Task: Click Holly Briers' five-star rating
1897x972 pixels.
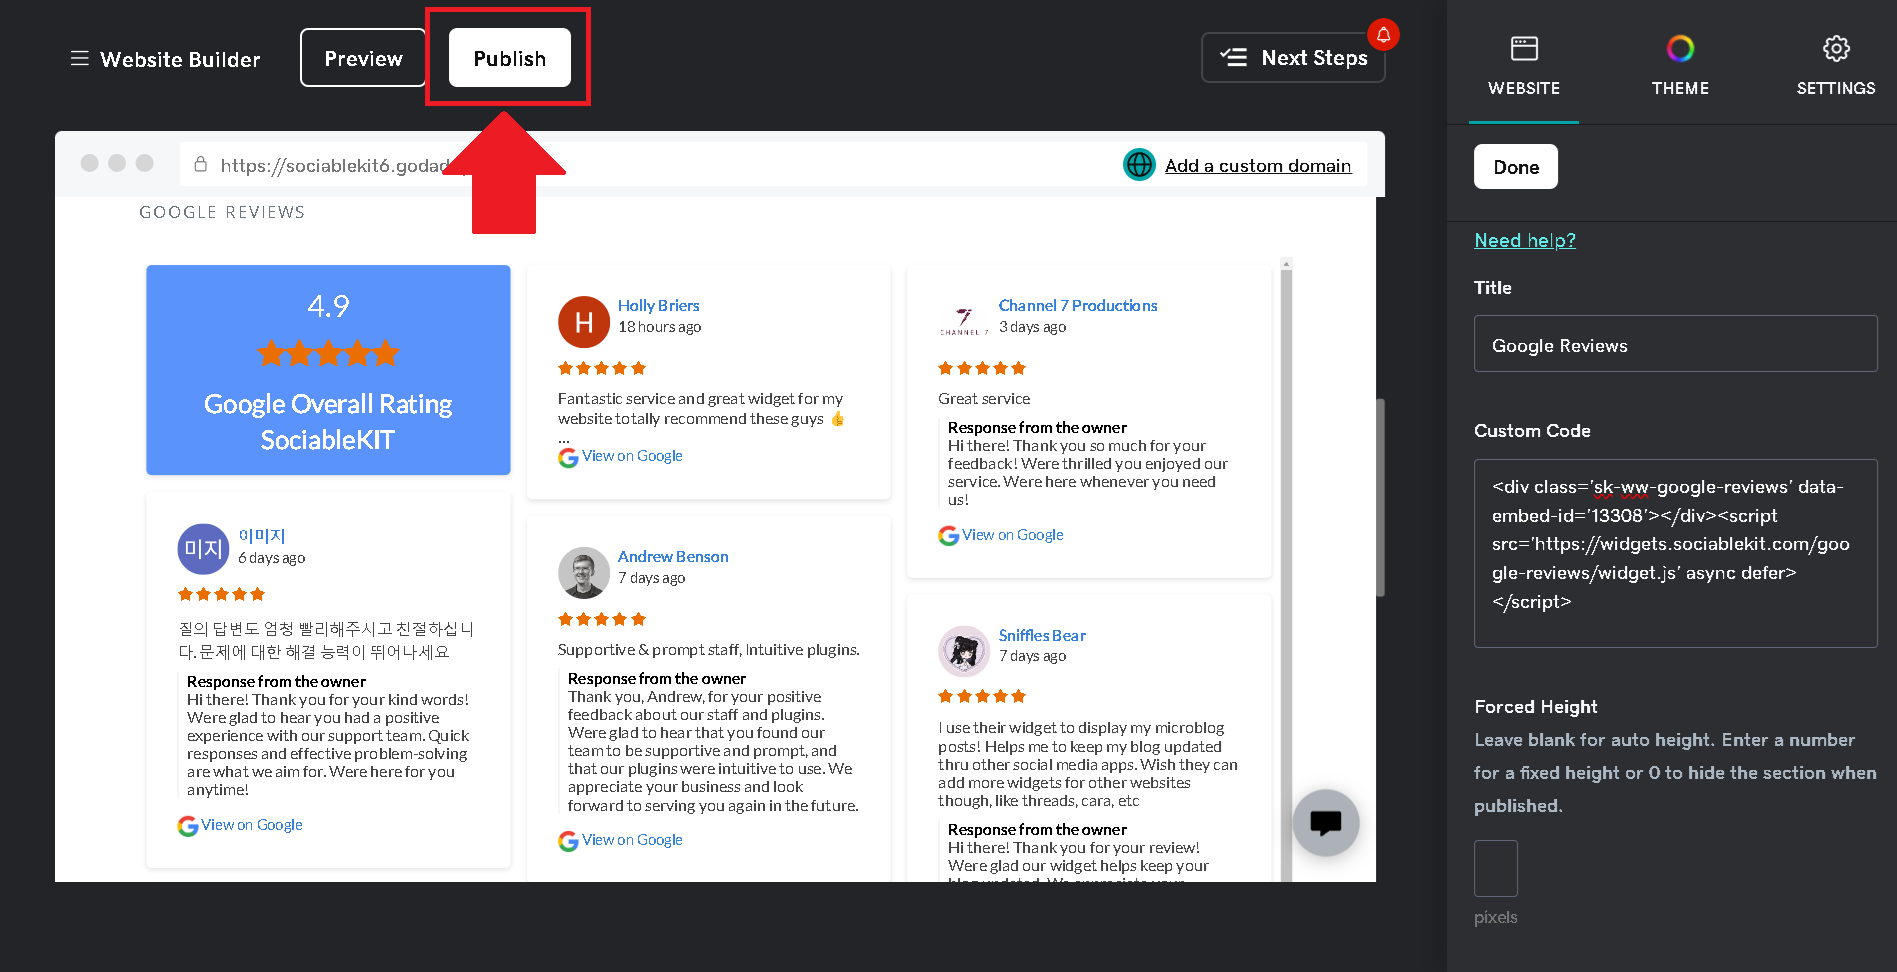Action: coord(602,368)
